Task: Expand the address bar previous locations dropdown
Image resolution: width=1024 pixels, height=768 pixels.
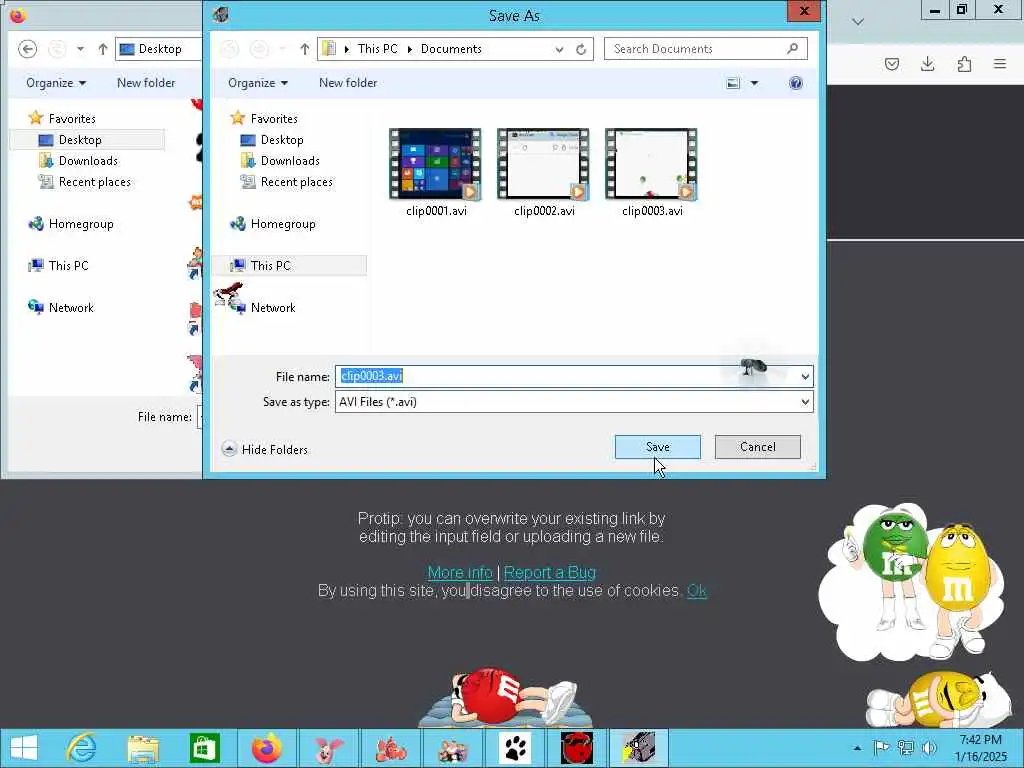Action: coord(559,49)
